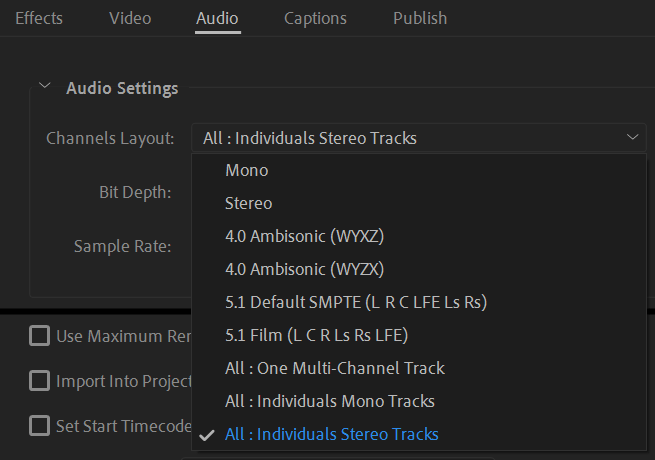Enable Use Maximum Render checkbox
The height and width of the screenshot is (460, 655).
pyautogui.click(x=39, y=336)
